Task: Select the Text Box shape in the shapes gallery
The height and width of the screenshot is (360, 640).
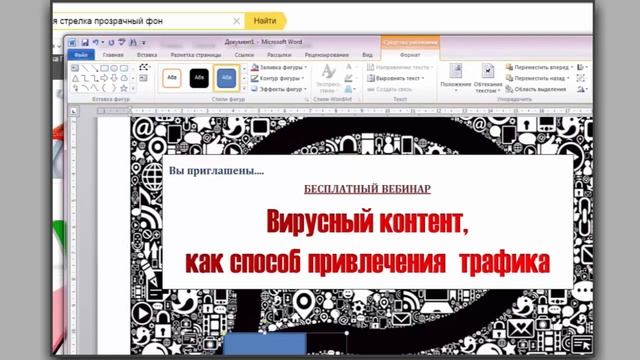Action: point(75,68)
